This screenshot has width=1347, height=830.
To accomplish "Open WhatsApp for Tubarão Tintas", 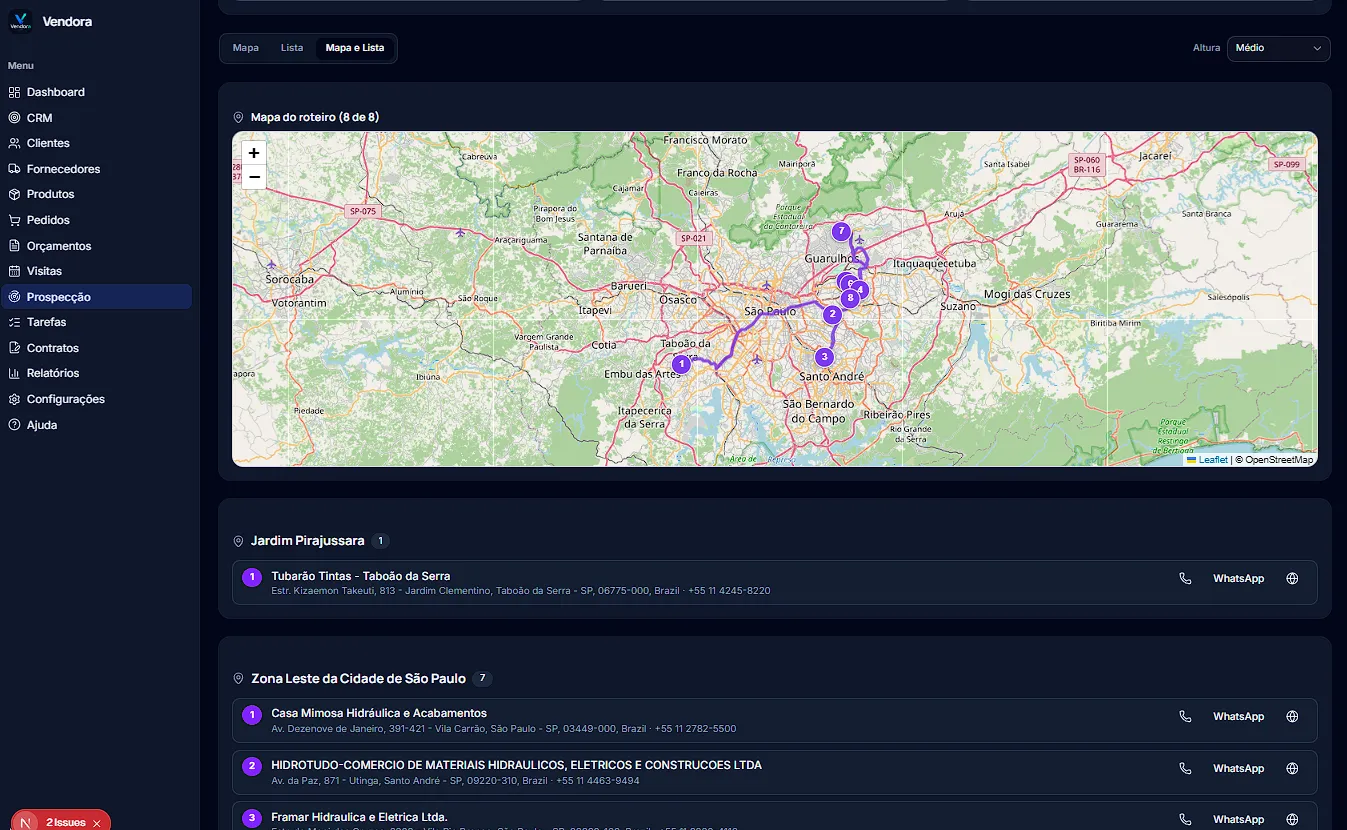I will tap(1238, 578).
